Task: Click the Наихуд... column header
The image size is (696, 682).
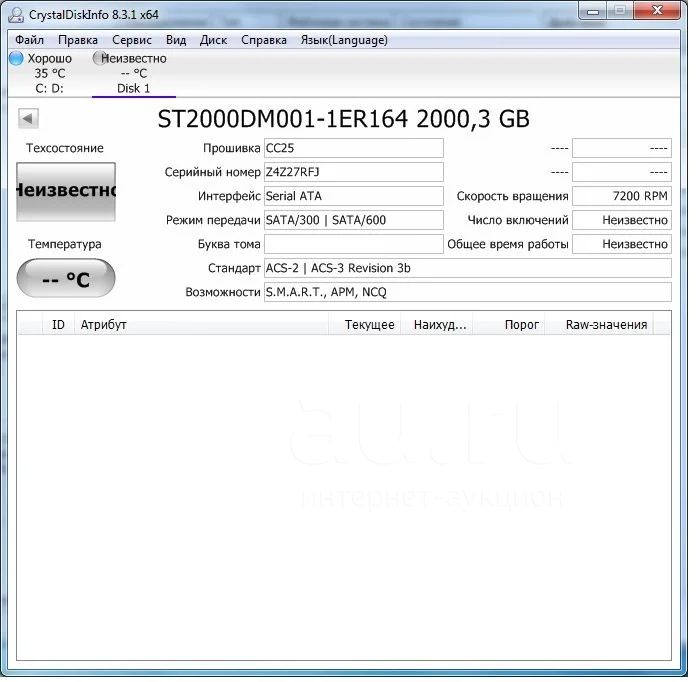Action: (x=437, y=325)
